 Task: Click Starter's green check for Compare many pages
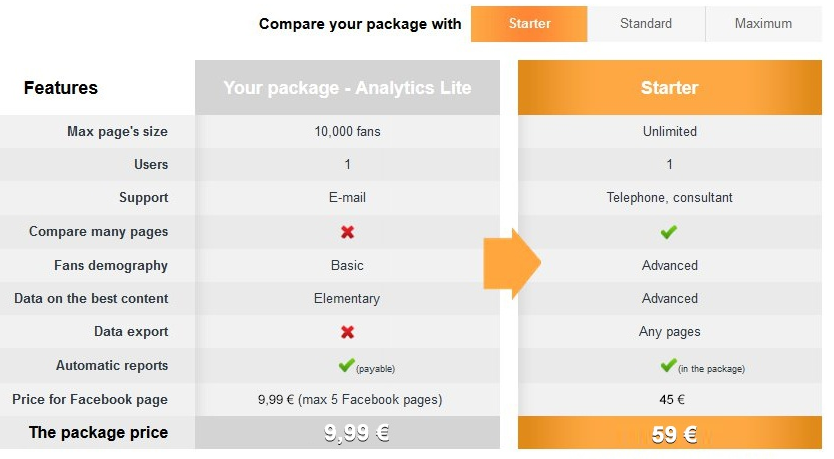pyautogui.click(x=669, y=232)
